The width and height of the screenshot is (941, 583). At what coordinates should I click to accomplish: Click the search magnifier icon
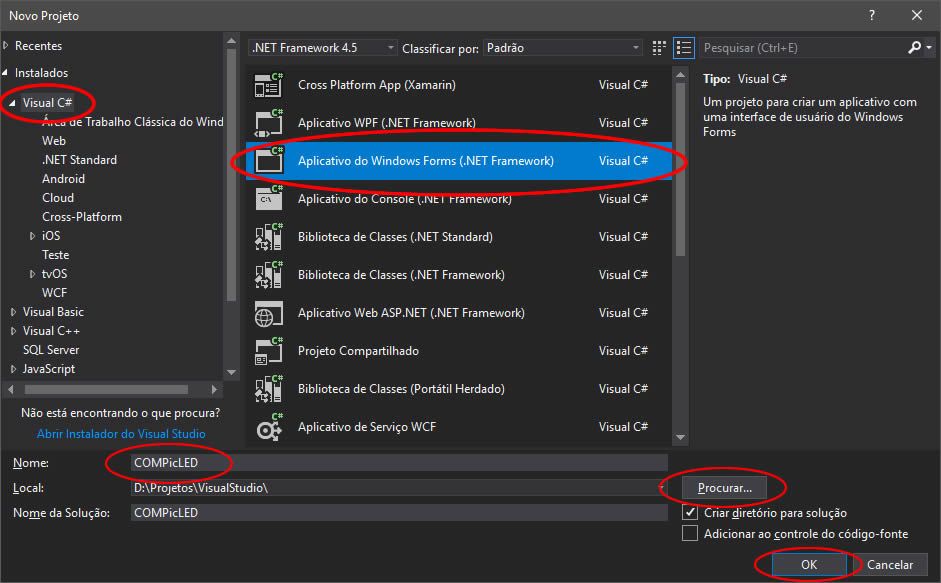coord(914,47)
